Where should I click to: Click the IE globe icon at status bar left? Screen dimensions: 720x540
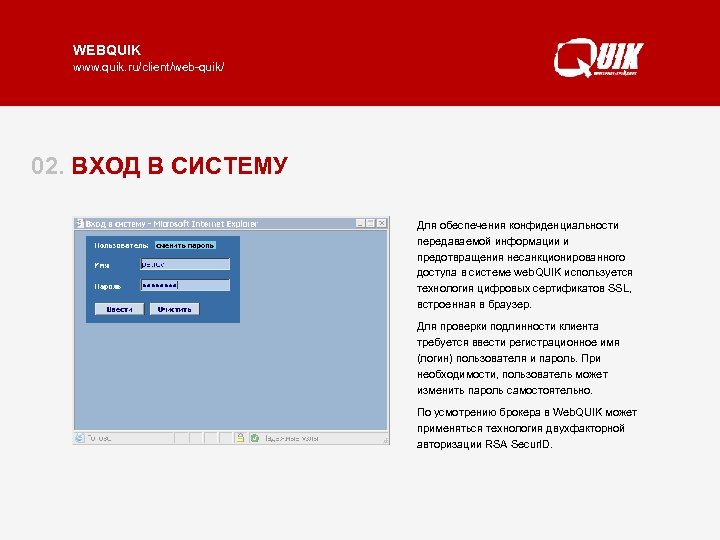tap(80, 438)
